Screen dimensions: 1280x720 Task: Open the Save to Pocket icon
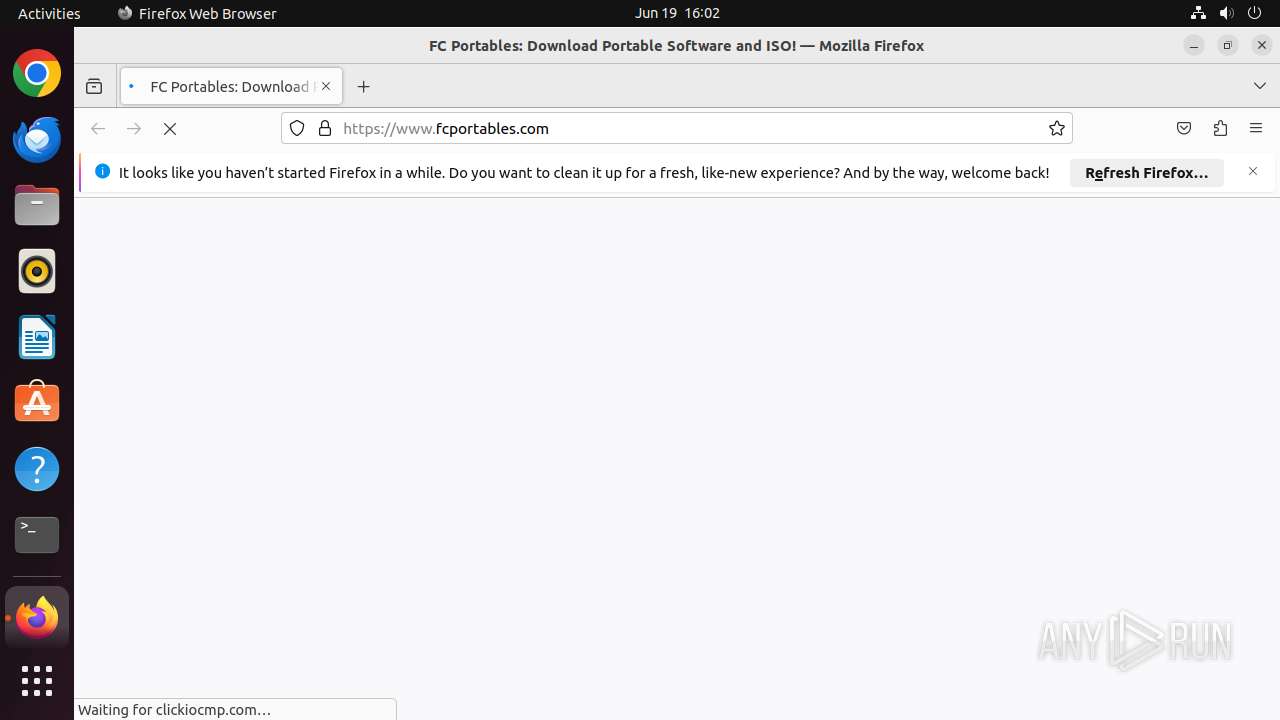[x=1184, y=128]
